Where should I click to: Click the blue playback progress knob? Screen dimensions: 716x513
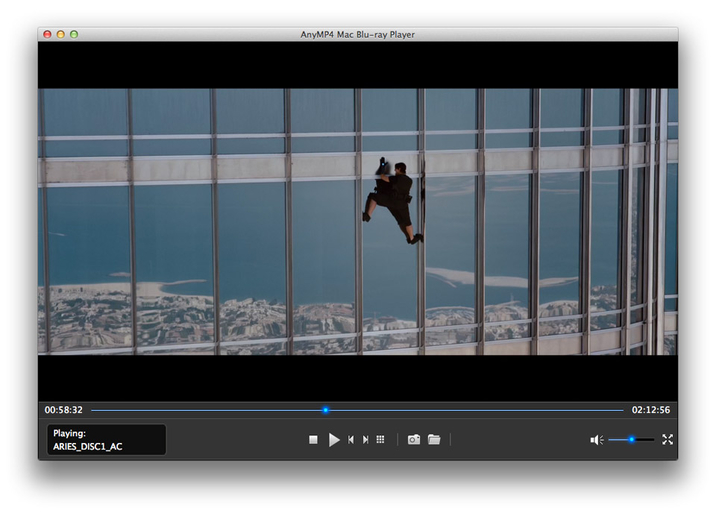(x=326, y=410)
